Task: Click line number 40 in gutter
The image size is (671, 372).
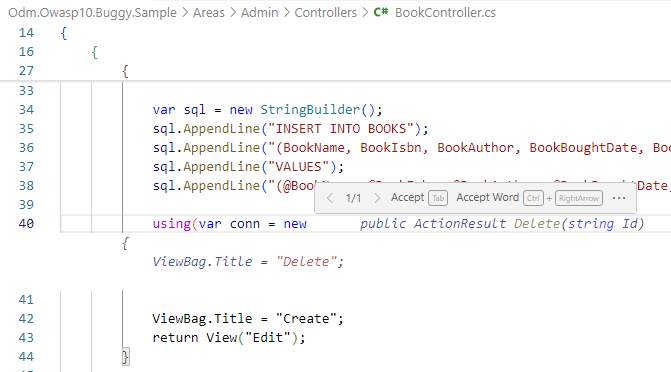Action: [x=26, y=223]
